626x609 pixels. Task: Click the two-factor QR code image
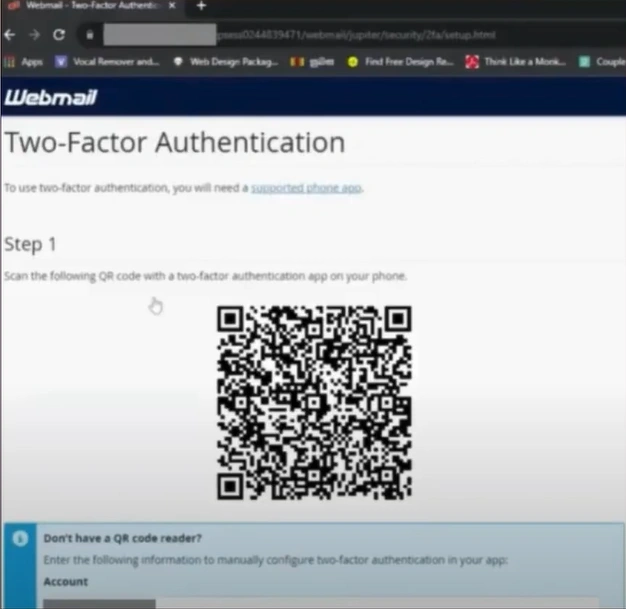pyautogui.click(x=314, y=403)
